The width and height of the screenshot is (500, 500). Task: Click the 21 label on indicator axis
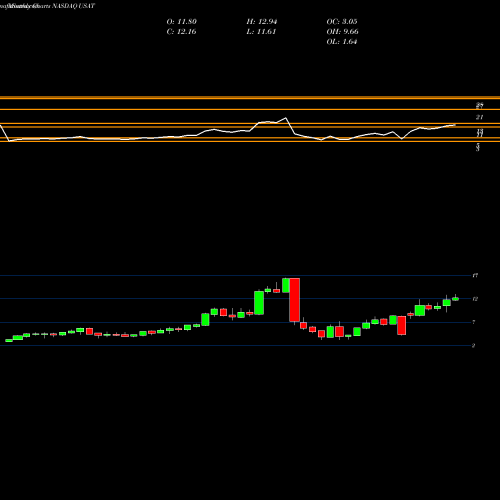coord(479,117)
